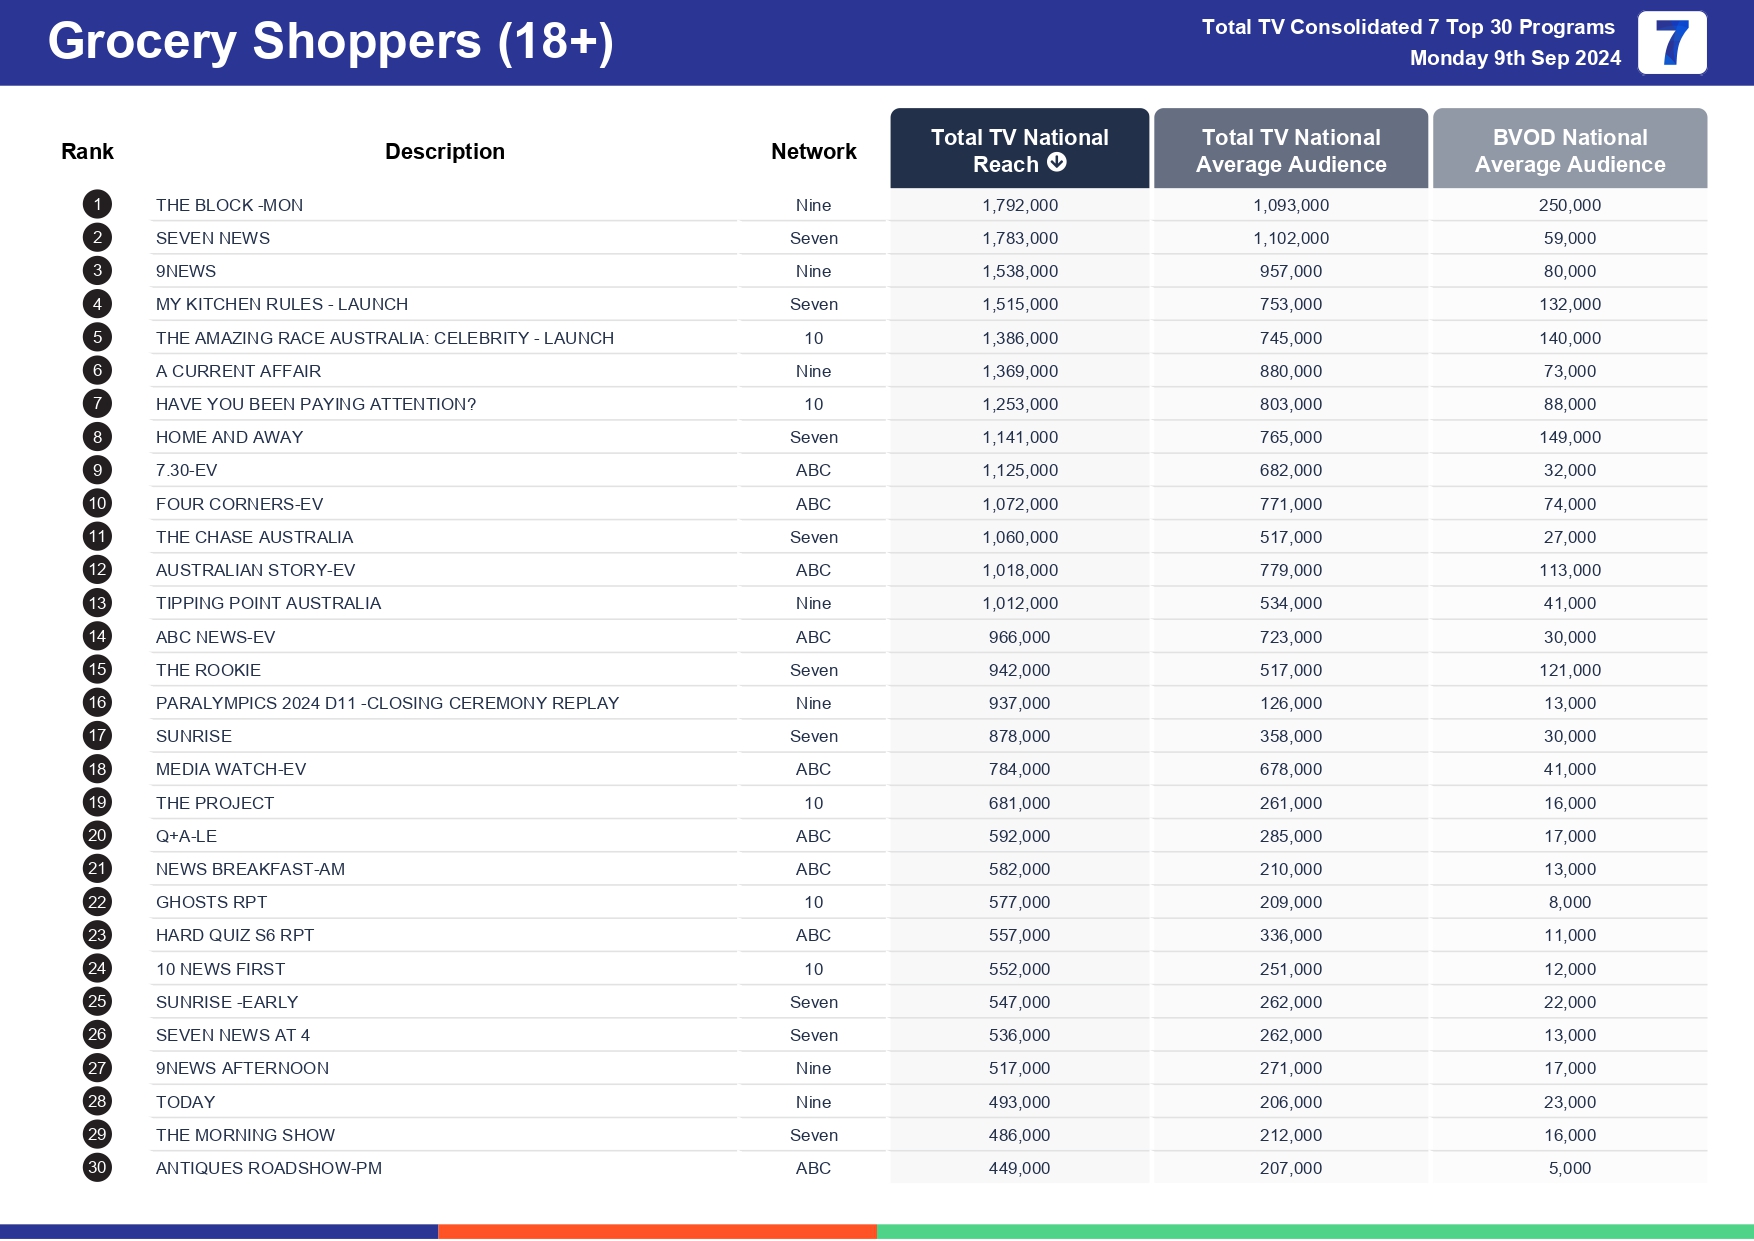Image resolution: width=1754 pixels, height=1241 pixels.
Task: Select Total TV National Average Audience header
Action: click(x=1290, y=150)
